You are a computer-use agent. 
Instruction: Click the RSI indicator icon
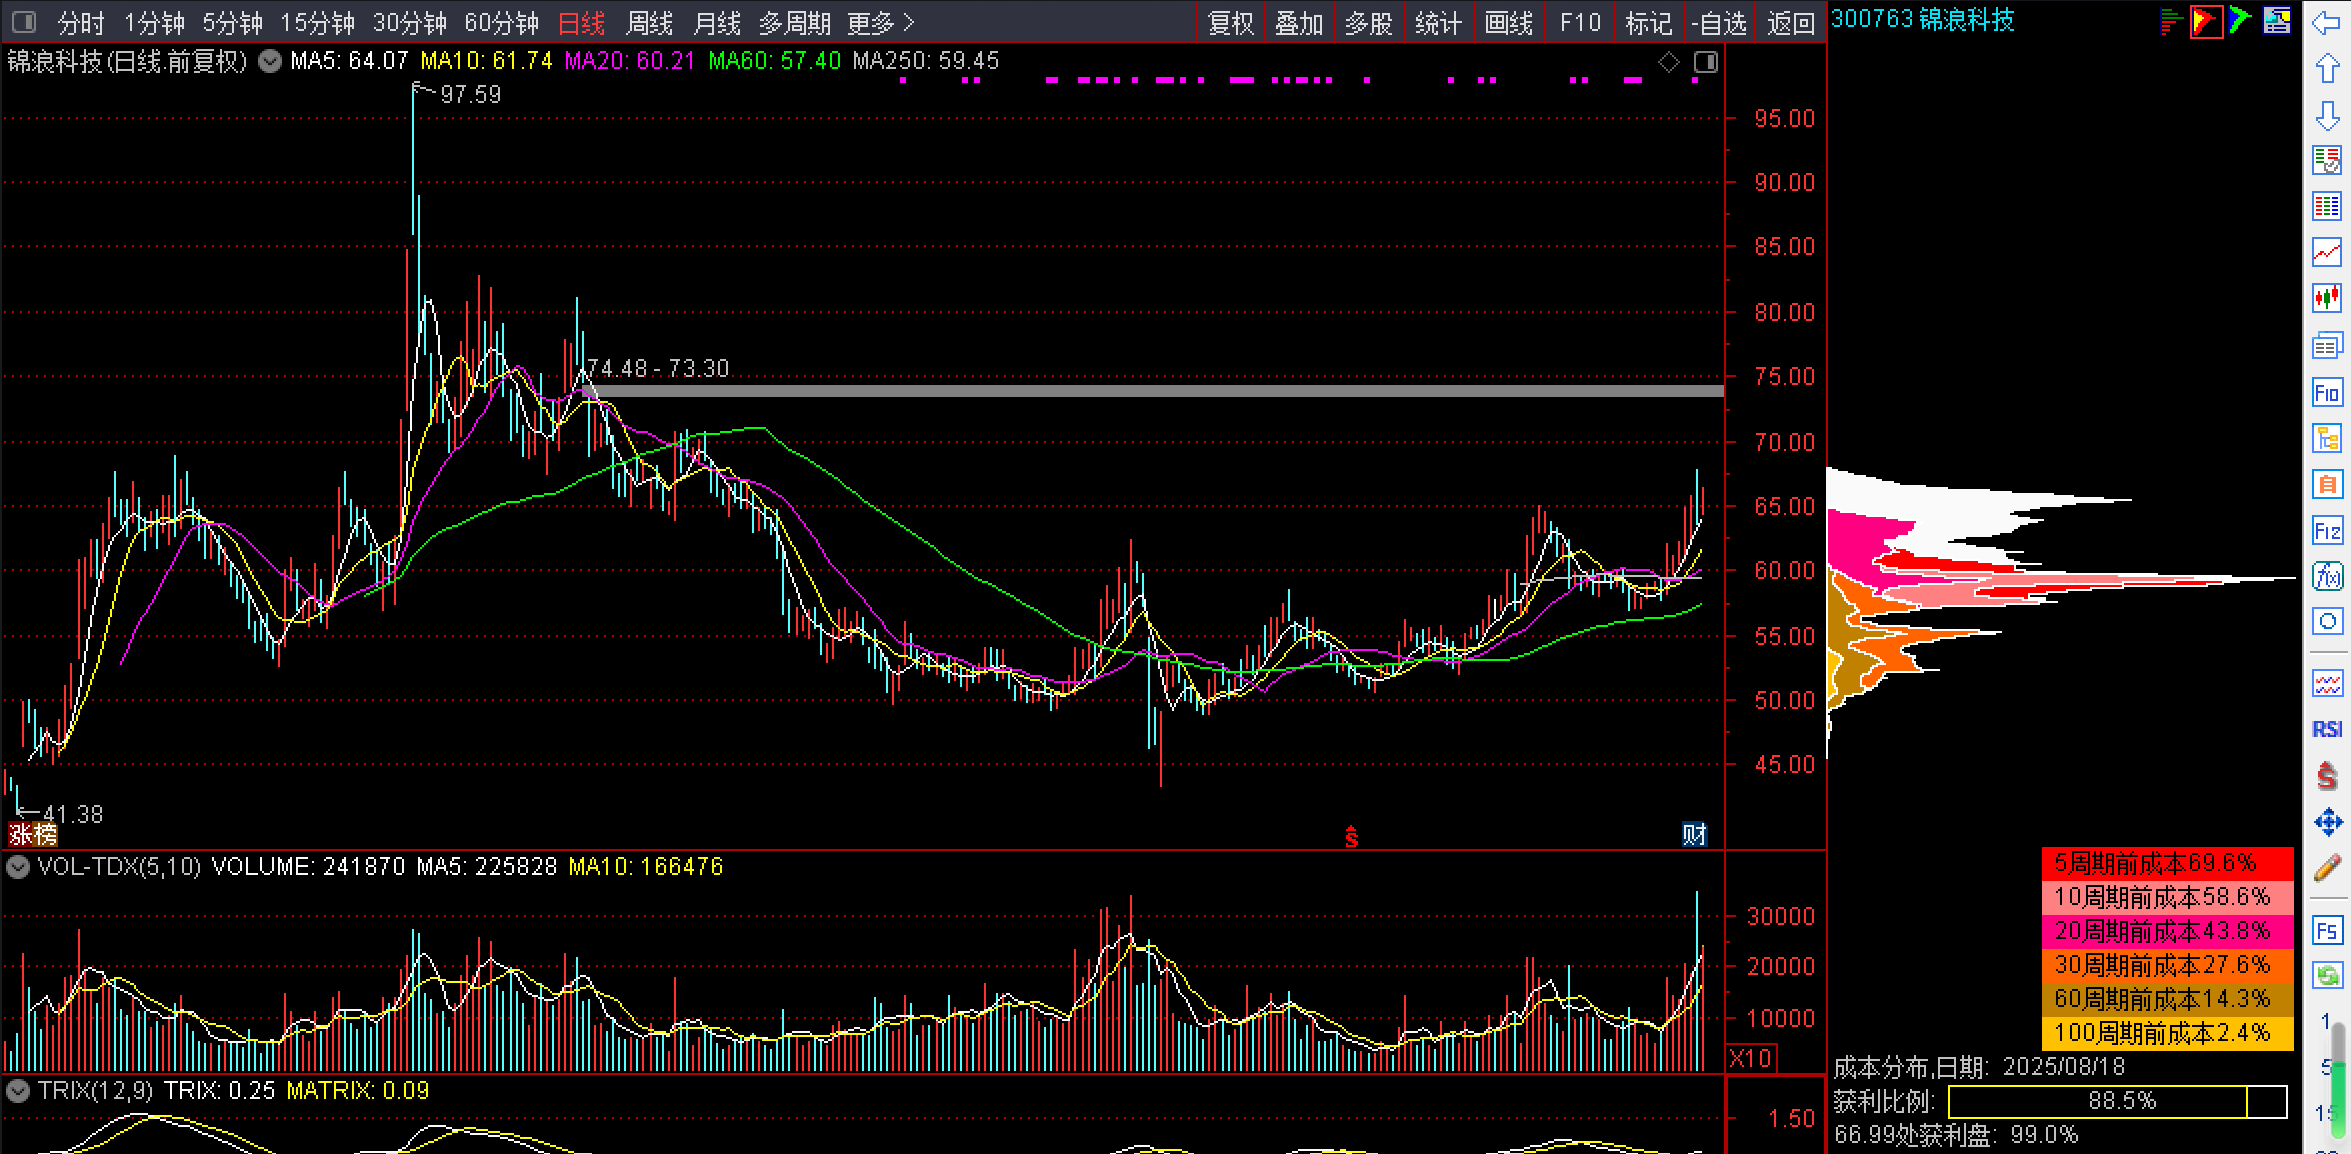click(2327, 729)
